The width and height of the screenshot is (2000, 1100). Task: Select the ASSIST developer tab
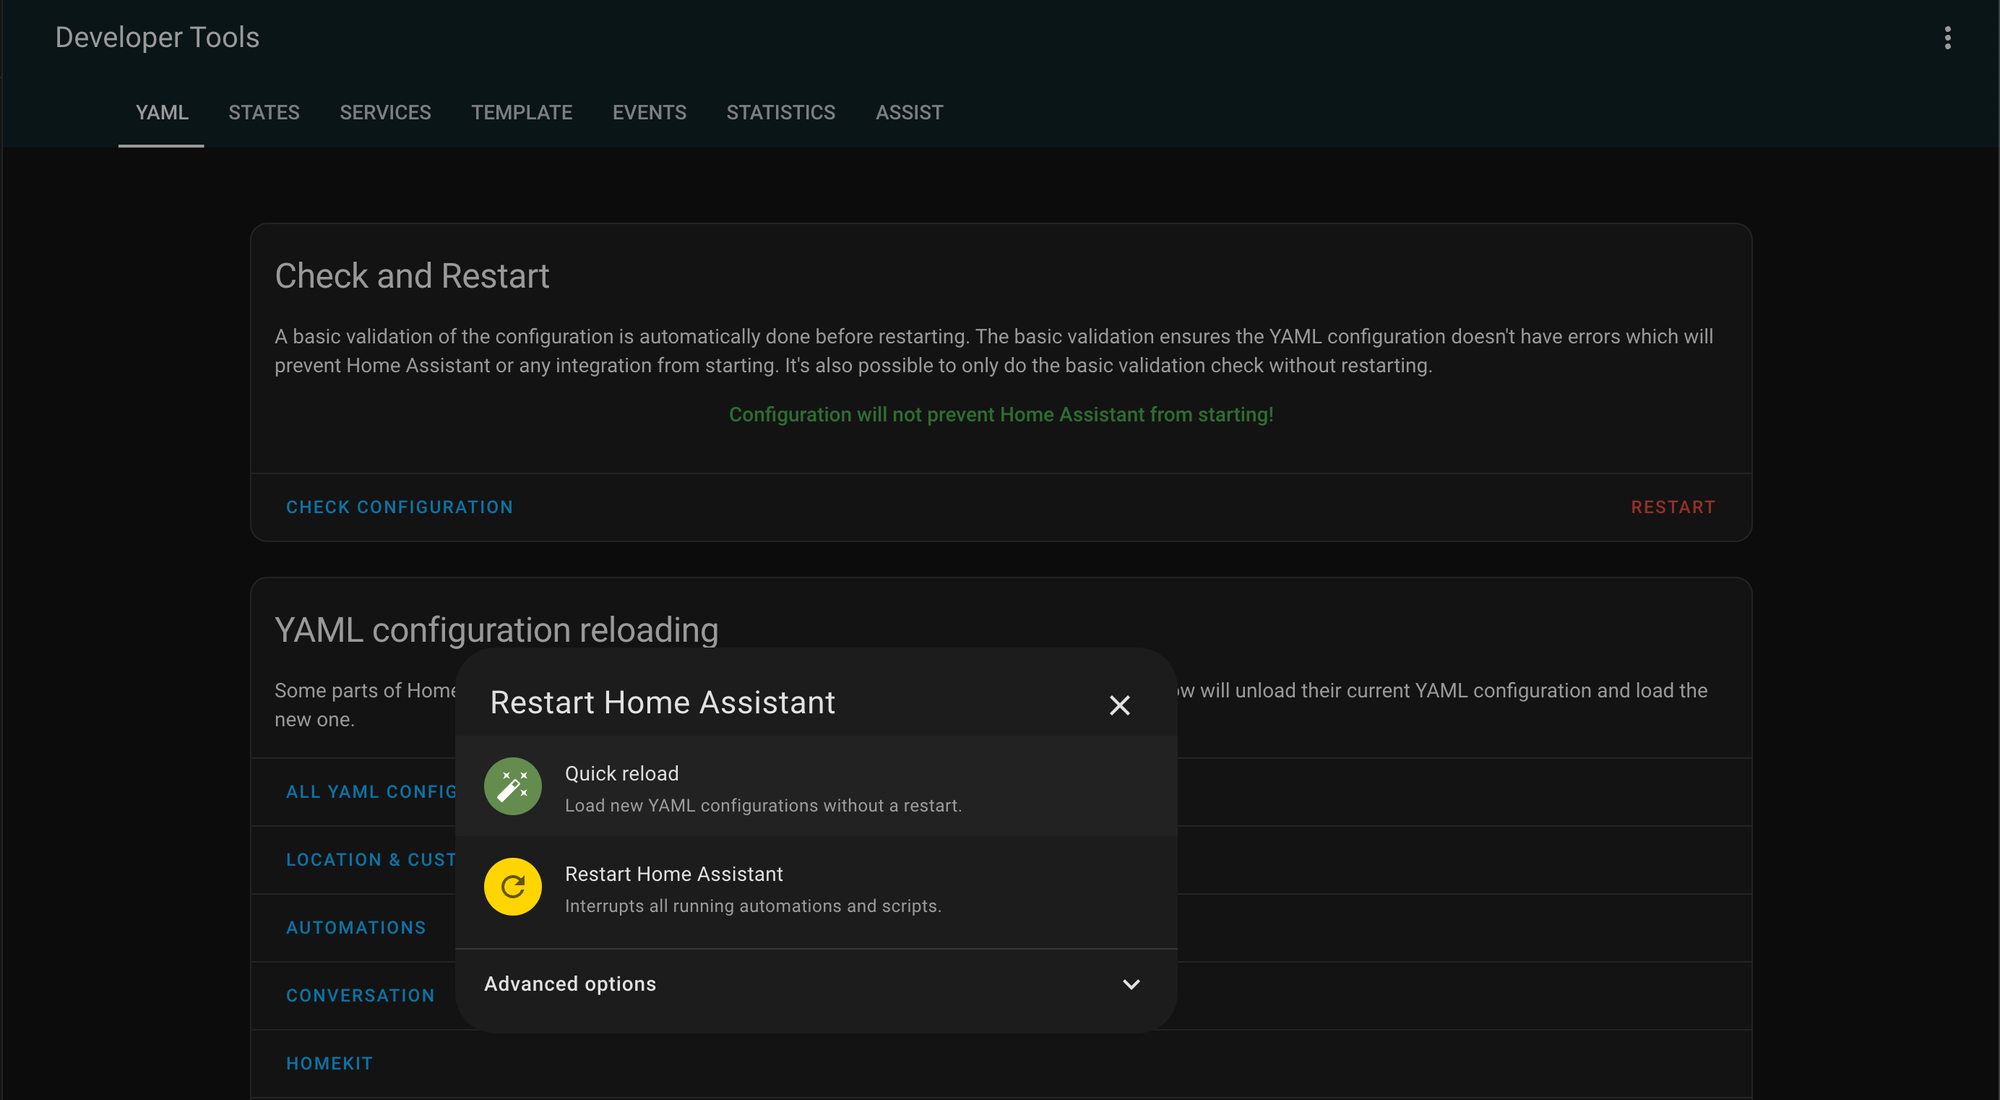[x=909, y=111]
